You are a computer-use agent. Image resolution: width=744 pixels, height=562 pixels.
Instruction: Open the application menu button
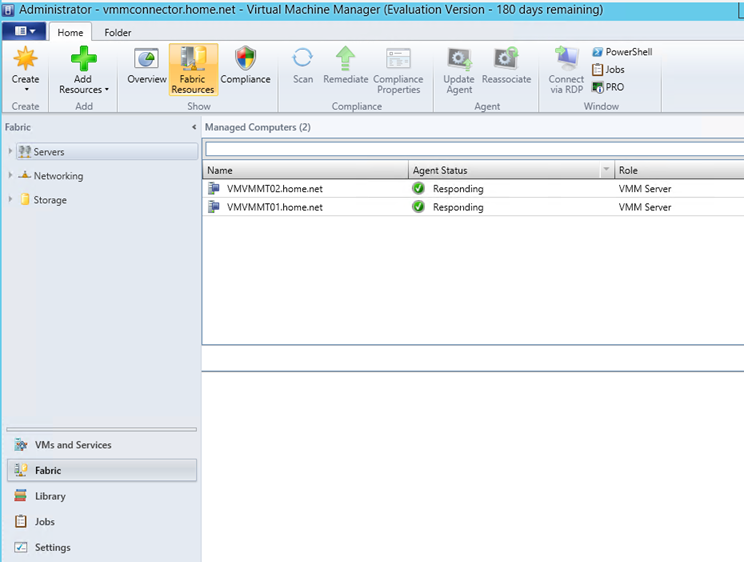[24, 31]
